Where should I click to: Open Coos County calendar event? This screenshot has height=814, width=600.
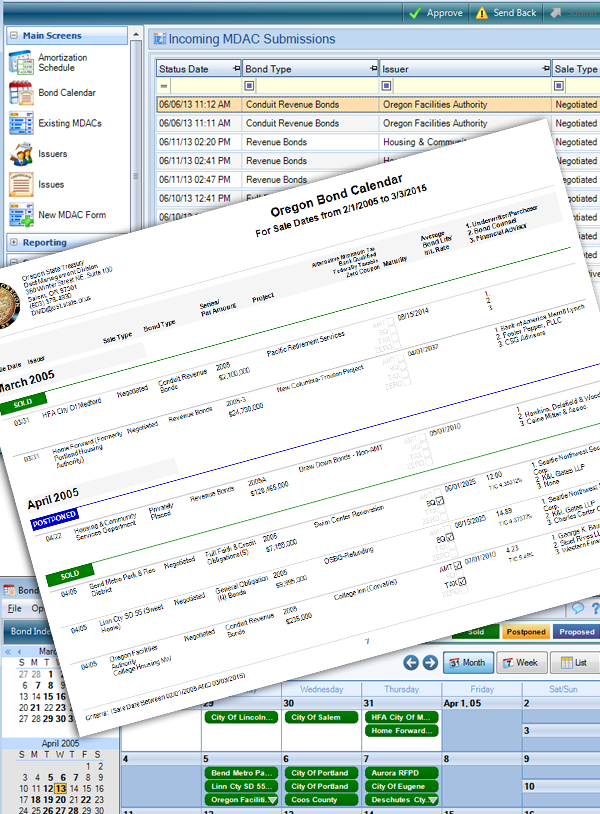click(321, 800)
